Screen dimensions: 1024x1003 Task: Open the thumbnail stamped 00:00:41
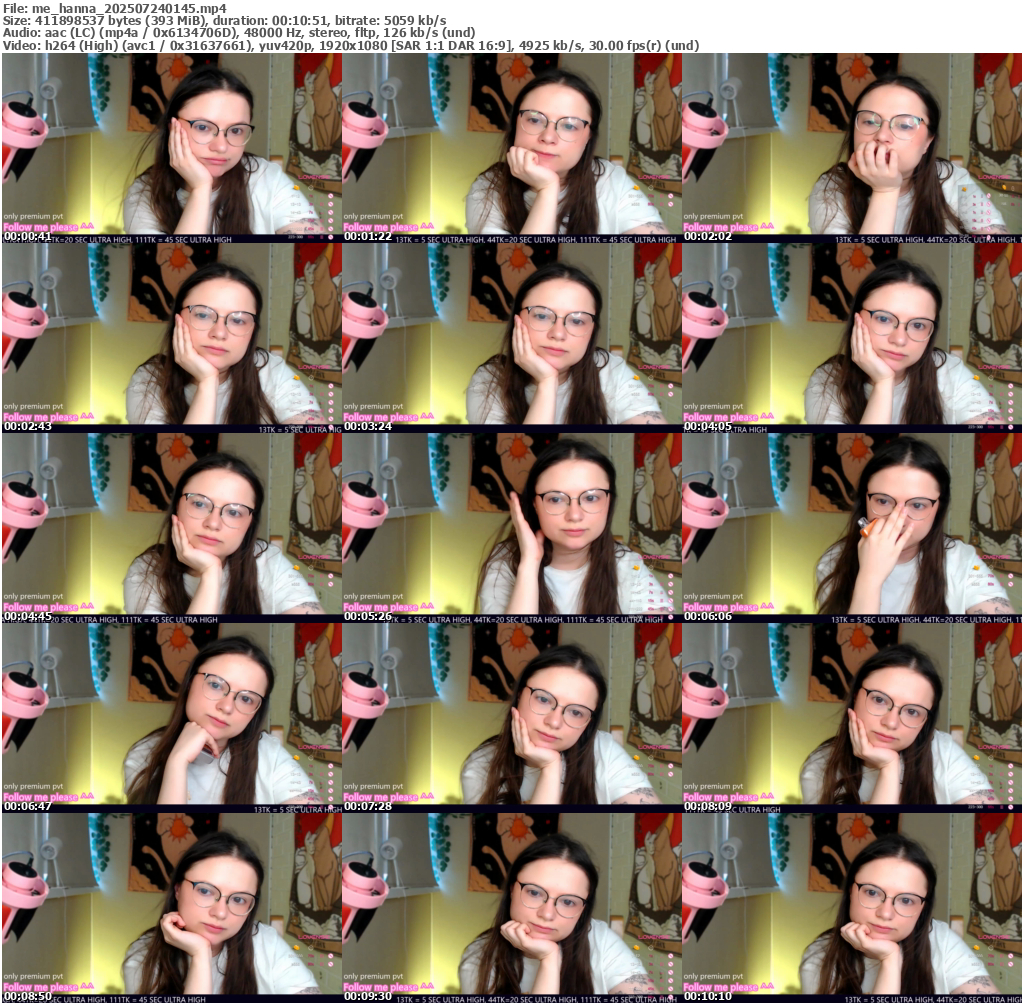[172, 148]
